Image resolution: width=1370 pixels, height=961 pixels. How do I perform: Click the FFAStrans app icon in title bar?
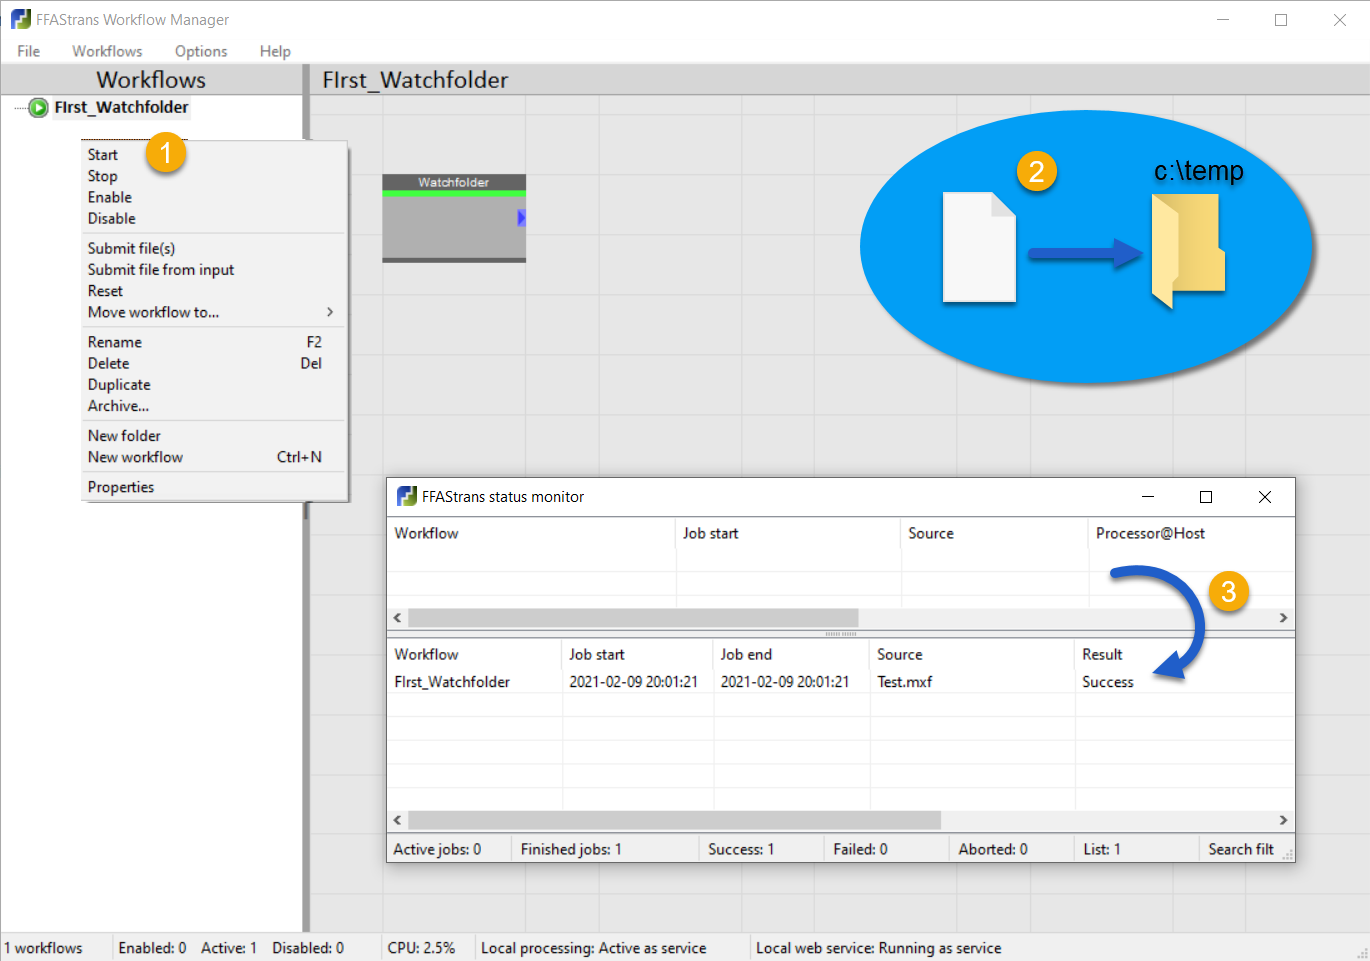point(21,19)
